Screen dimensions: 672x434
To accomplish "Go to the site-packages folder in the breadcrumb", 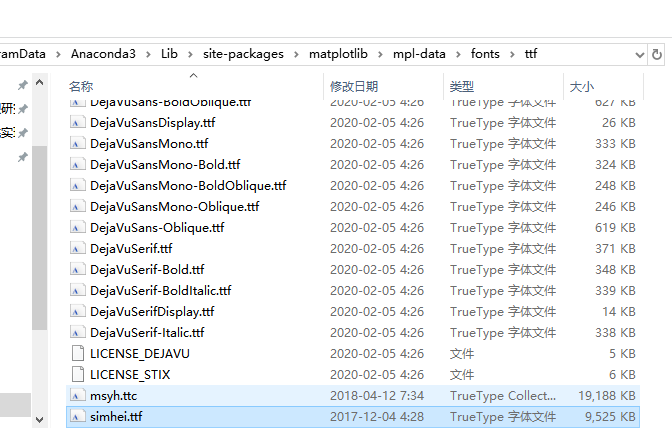I will click(243, 54).
